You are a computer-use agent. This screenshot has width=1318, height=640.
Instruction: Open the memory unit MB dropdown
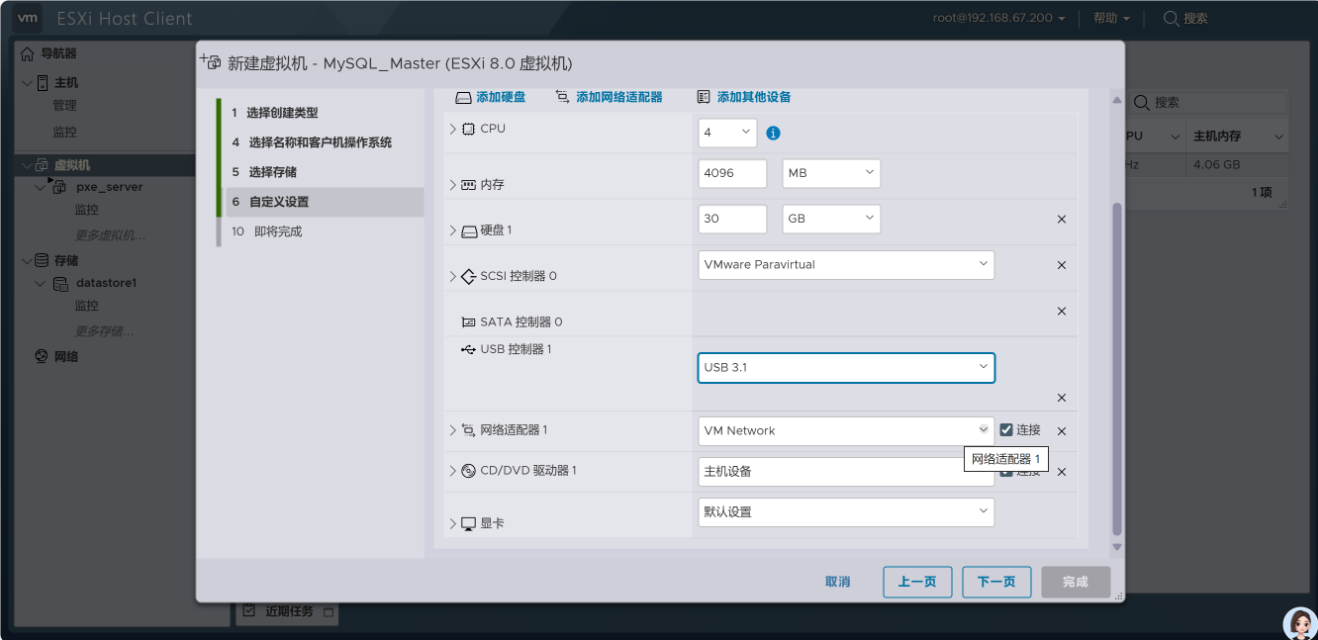pos(831,173)
